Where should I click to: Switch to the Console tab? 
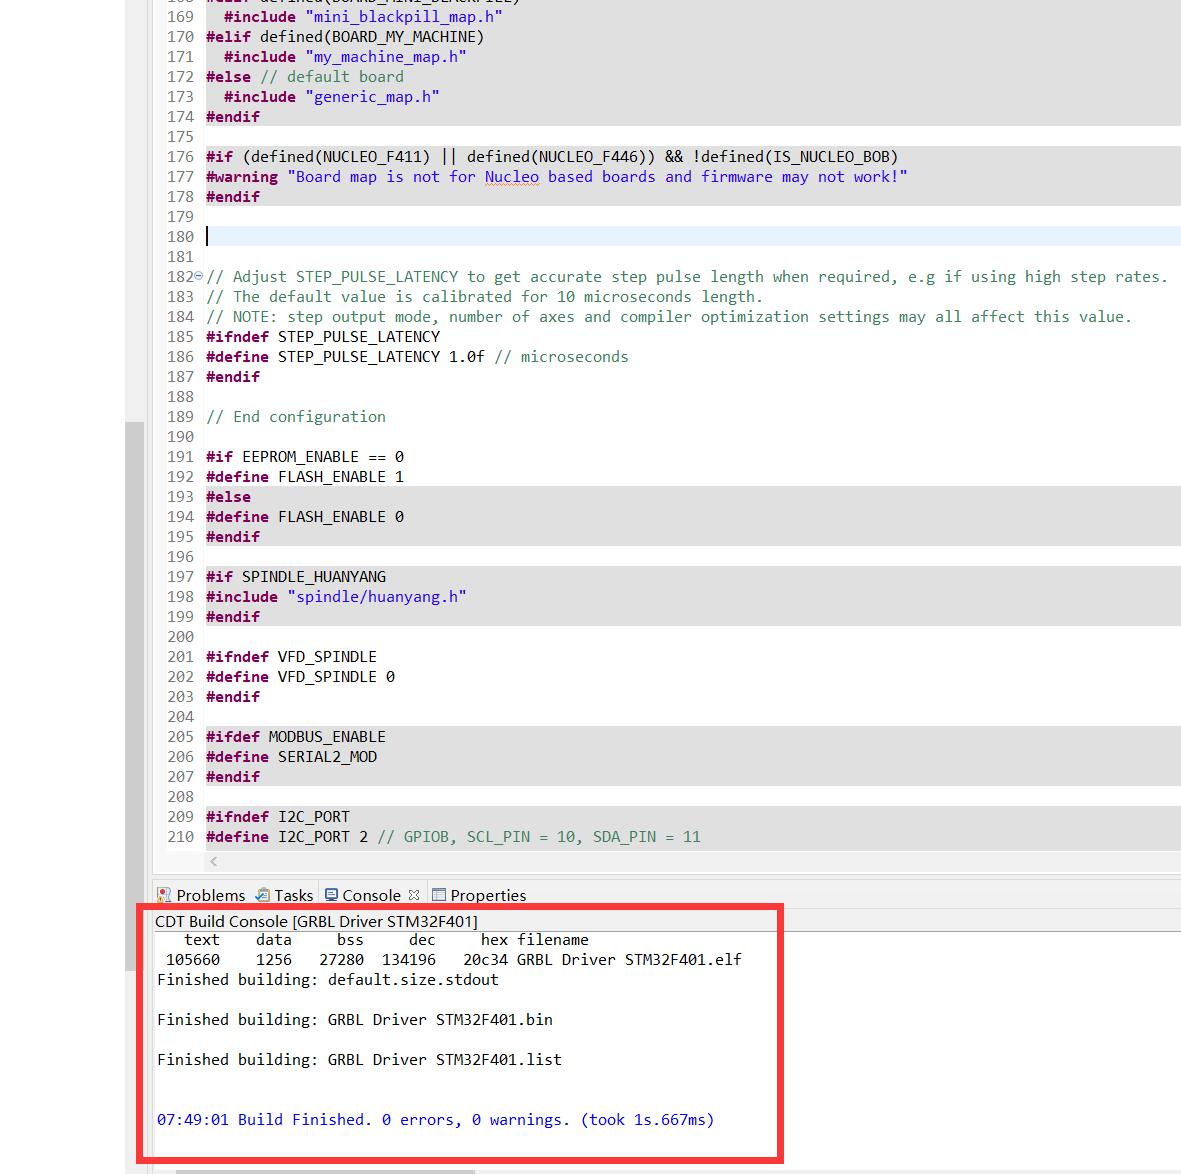tap(370, 895)
